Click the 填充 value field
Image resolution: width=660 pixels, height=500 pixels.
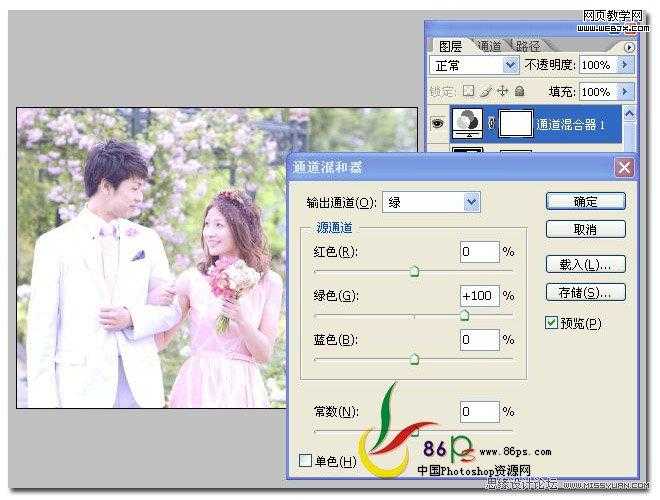597,91
